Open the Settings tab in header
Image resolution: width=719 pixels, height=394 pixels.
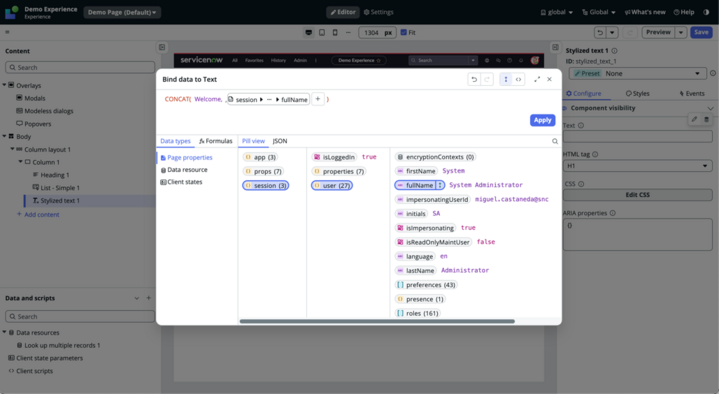click(x=379, y=12)
